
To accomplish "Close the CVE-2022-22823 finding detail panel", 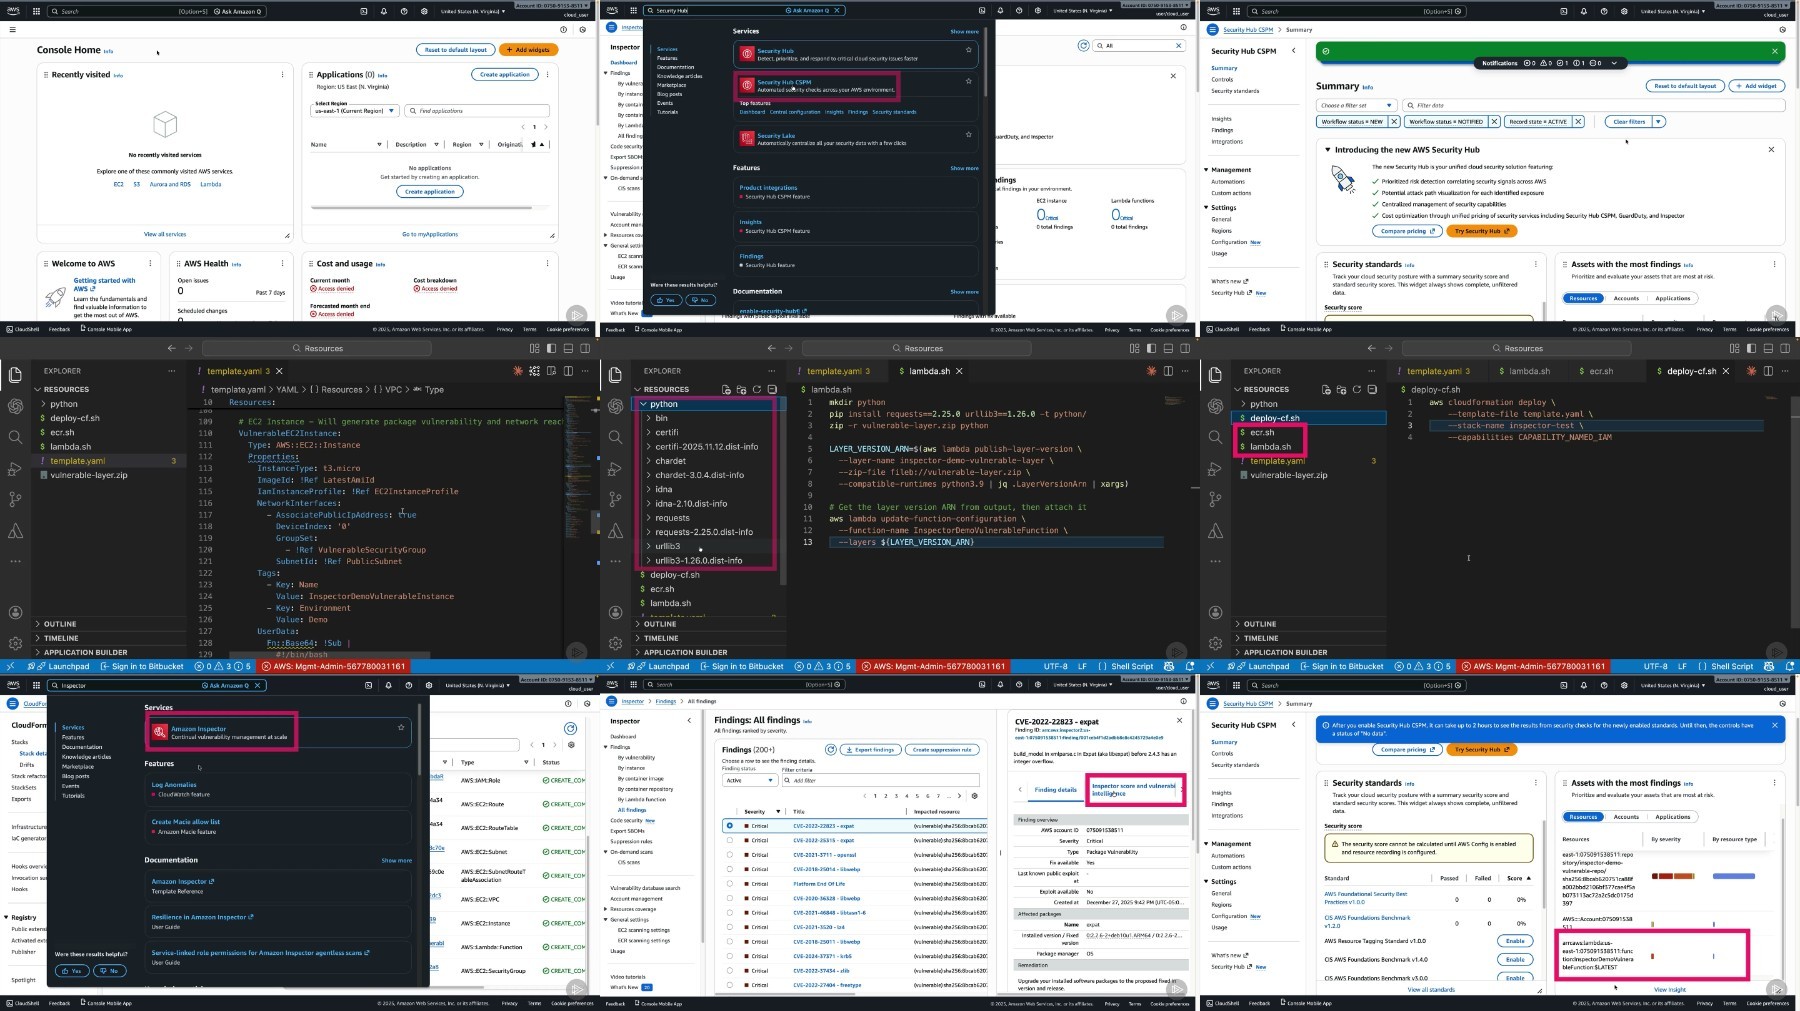I will pos(1179,720).
